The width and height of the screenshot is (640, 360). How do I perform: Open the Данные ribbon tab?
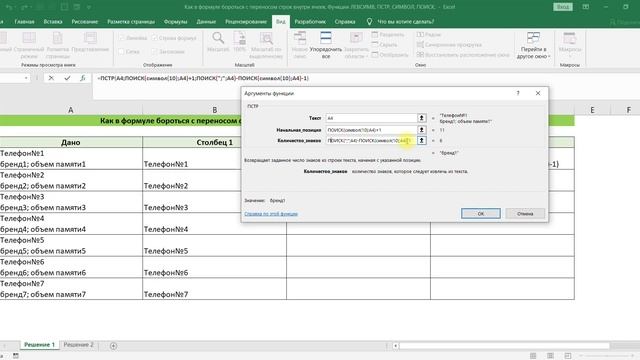pos(206,22)
